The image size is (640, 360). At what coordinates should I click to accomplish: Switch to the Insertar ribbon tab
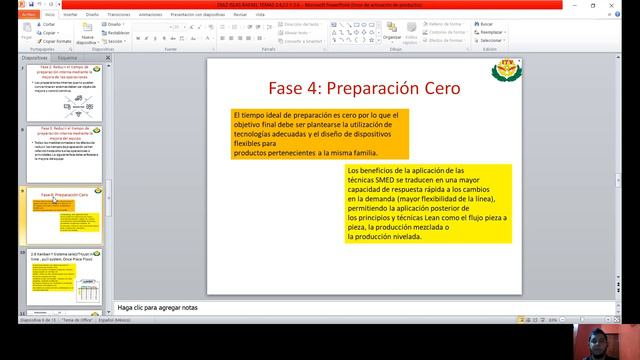pyautogui.click(x=70, y=14)
